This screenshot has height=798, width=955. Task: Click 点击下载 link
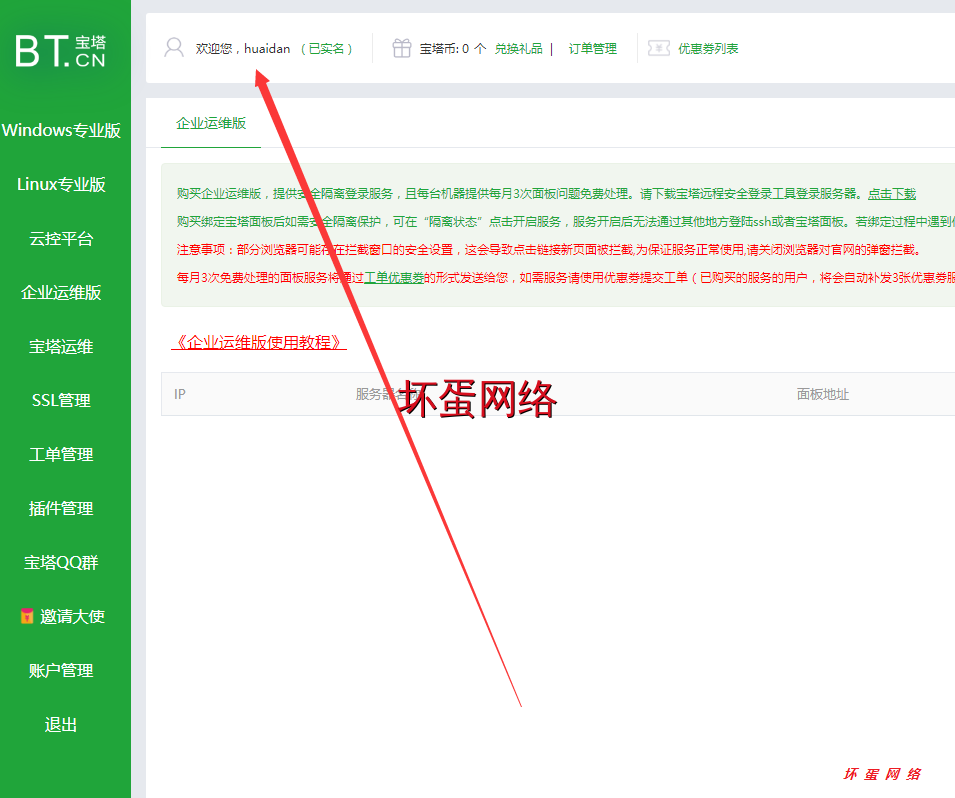892,194
